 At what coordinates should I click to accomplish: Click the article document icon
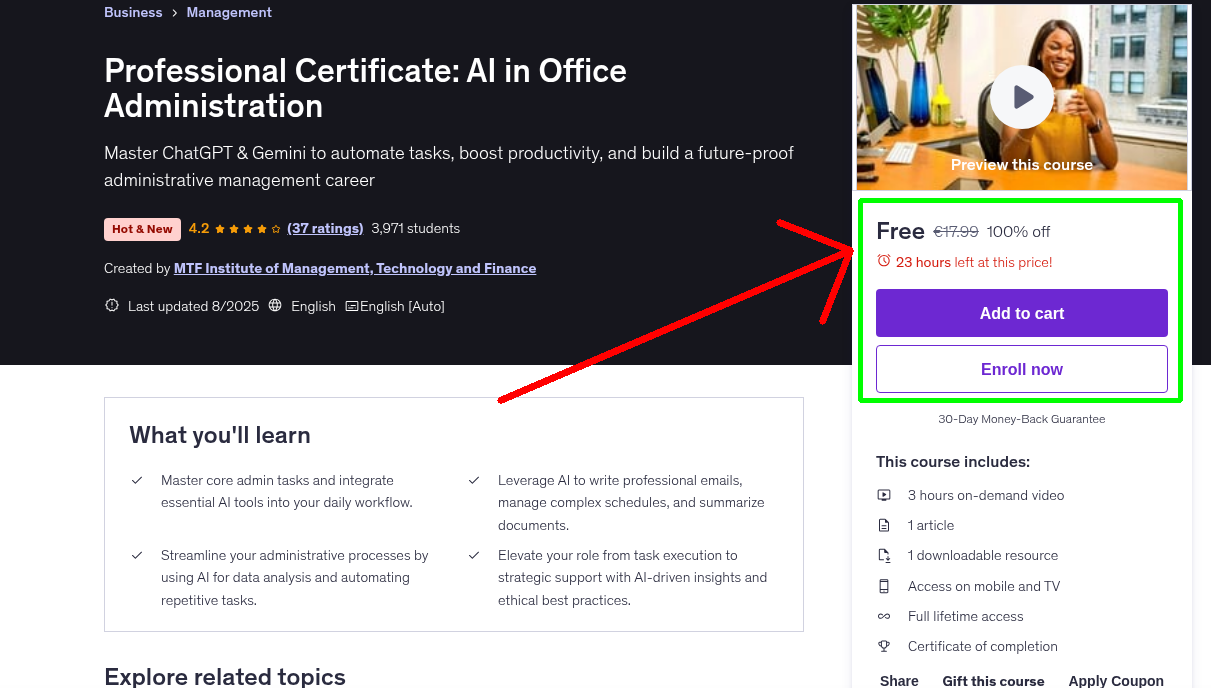click(884, 525)
